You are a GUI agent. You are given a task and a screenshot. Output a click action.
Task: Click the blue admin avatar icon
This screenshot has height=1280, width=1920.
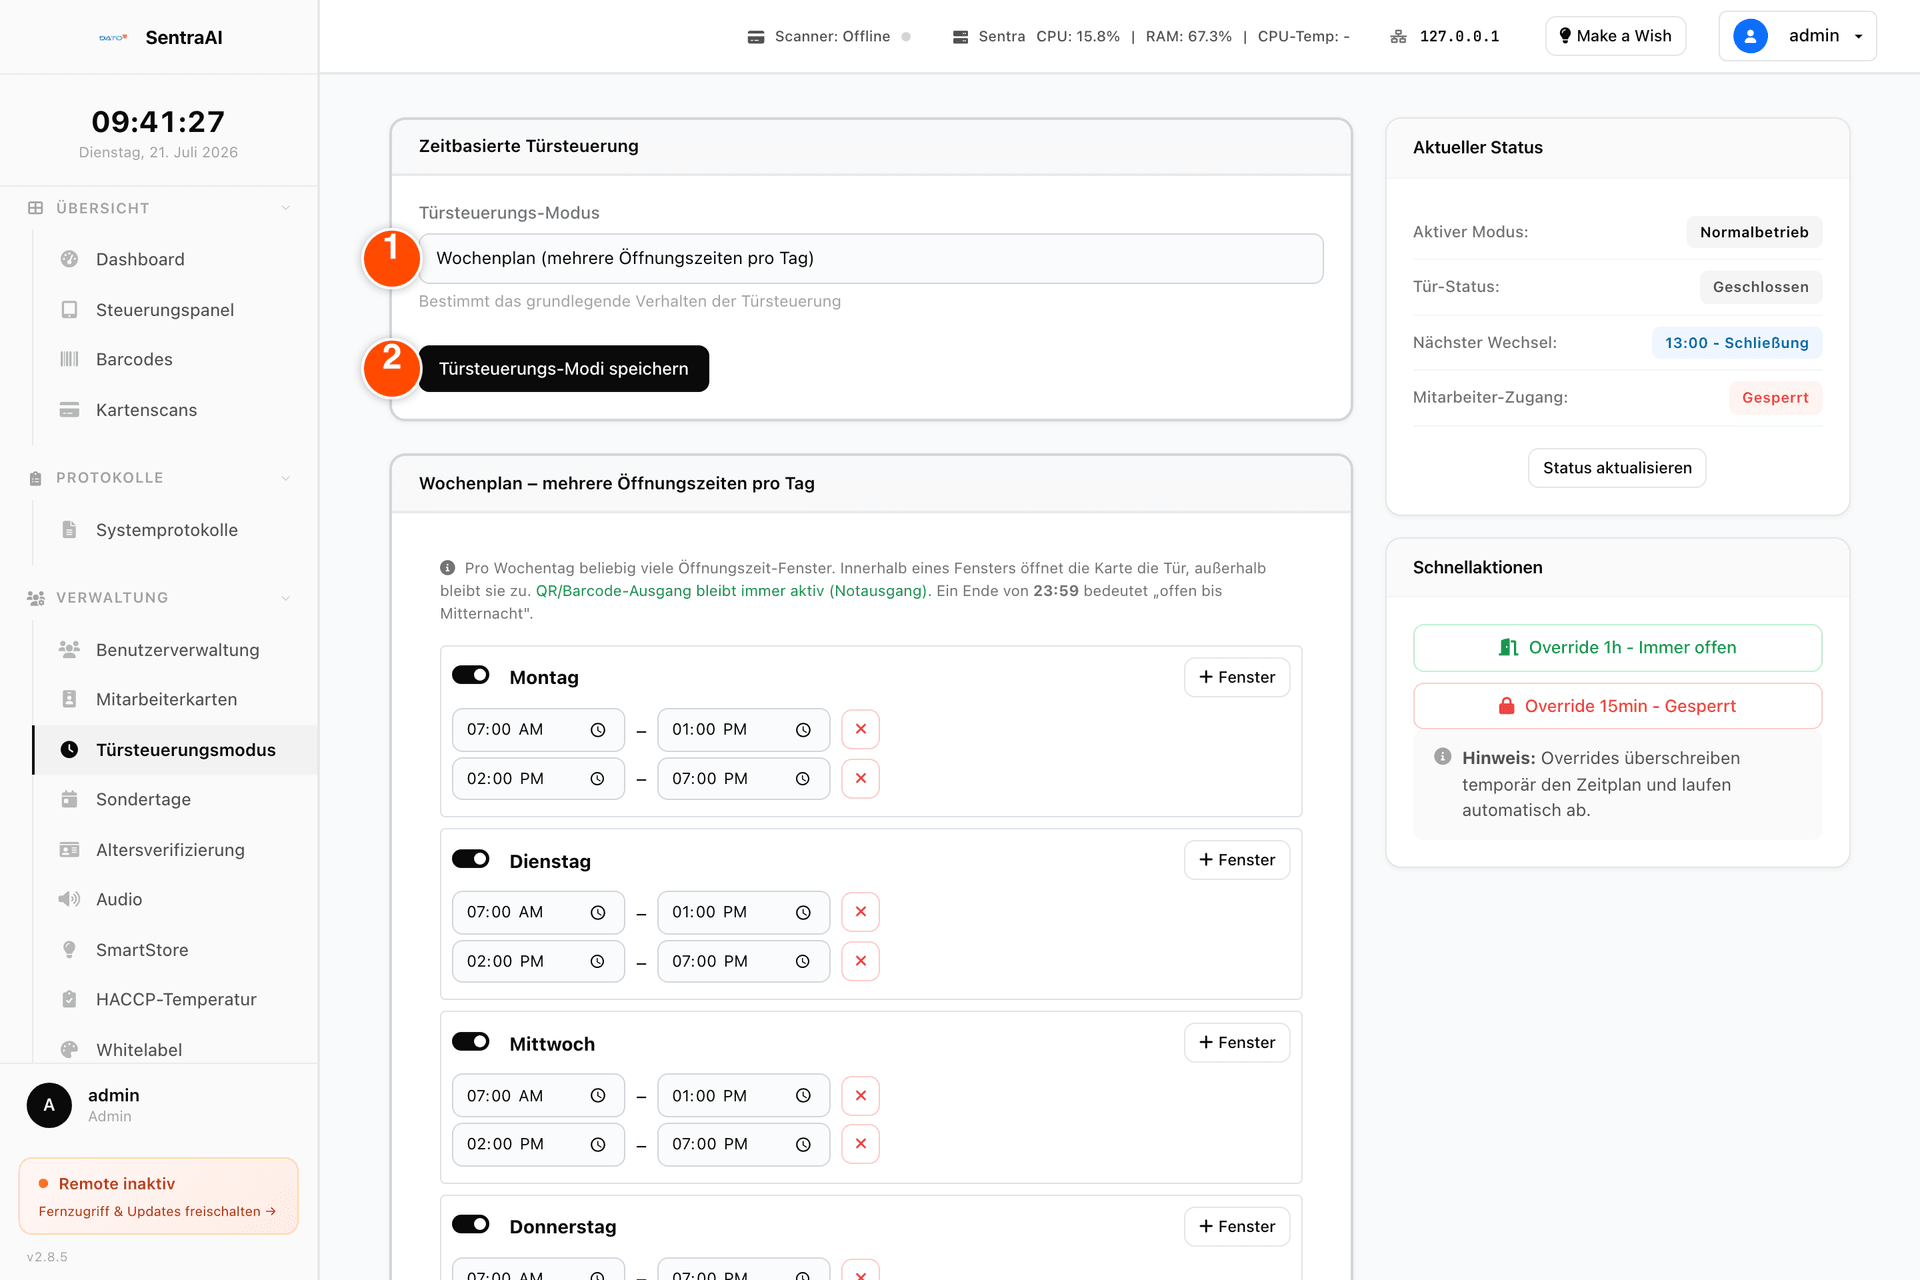(x=1750, y=36)
